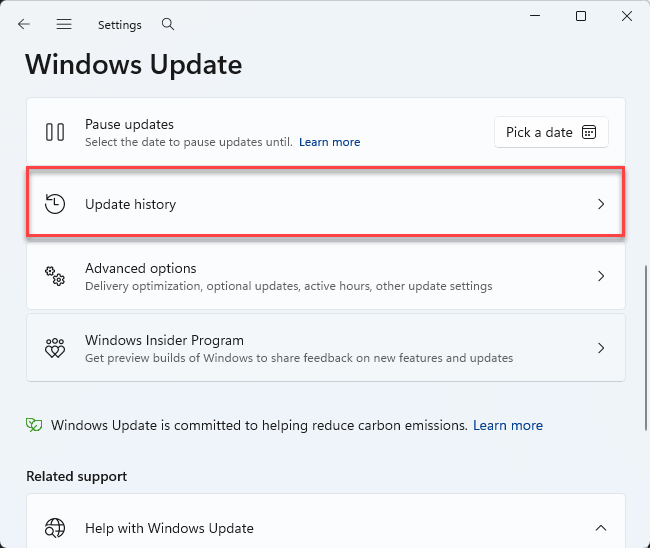This screenshot has height=548, width=650.
Task: Open Update history via its chevron
Action: pos(601,204)
